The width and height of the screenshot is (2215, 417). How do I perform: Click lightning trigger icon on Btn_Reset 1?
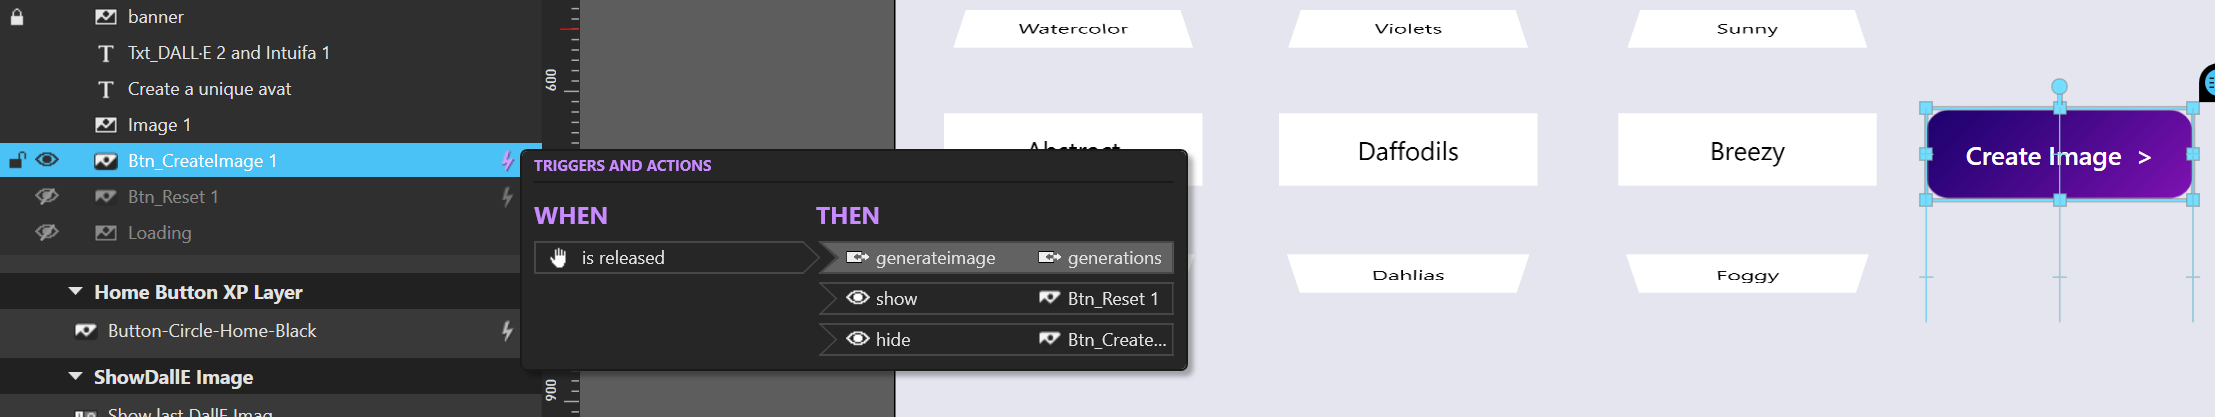(508, 197)
